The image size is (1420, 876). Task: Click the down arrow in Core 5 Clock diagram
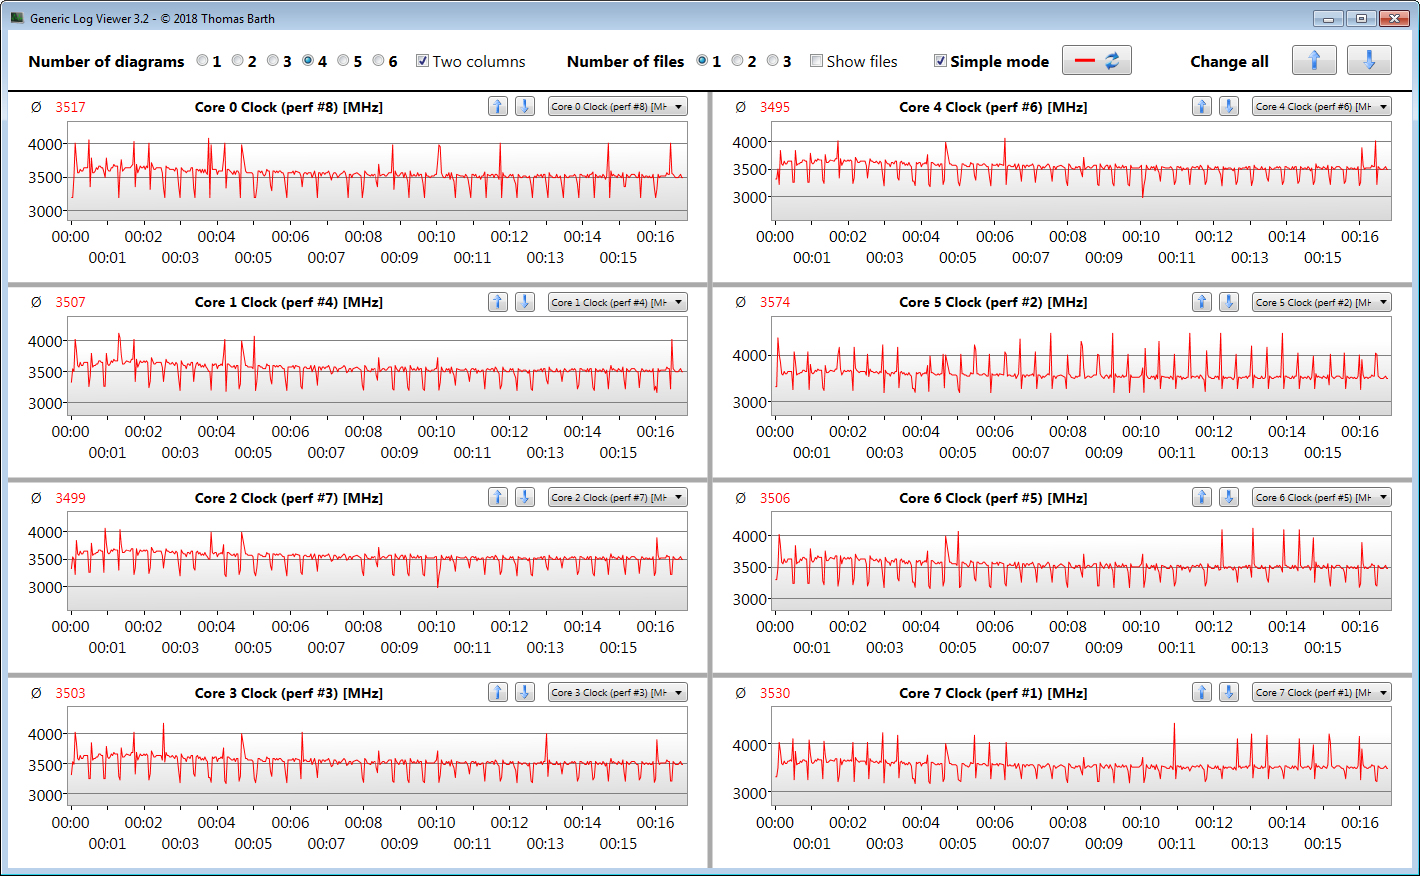[x=1229, y=301]
